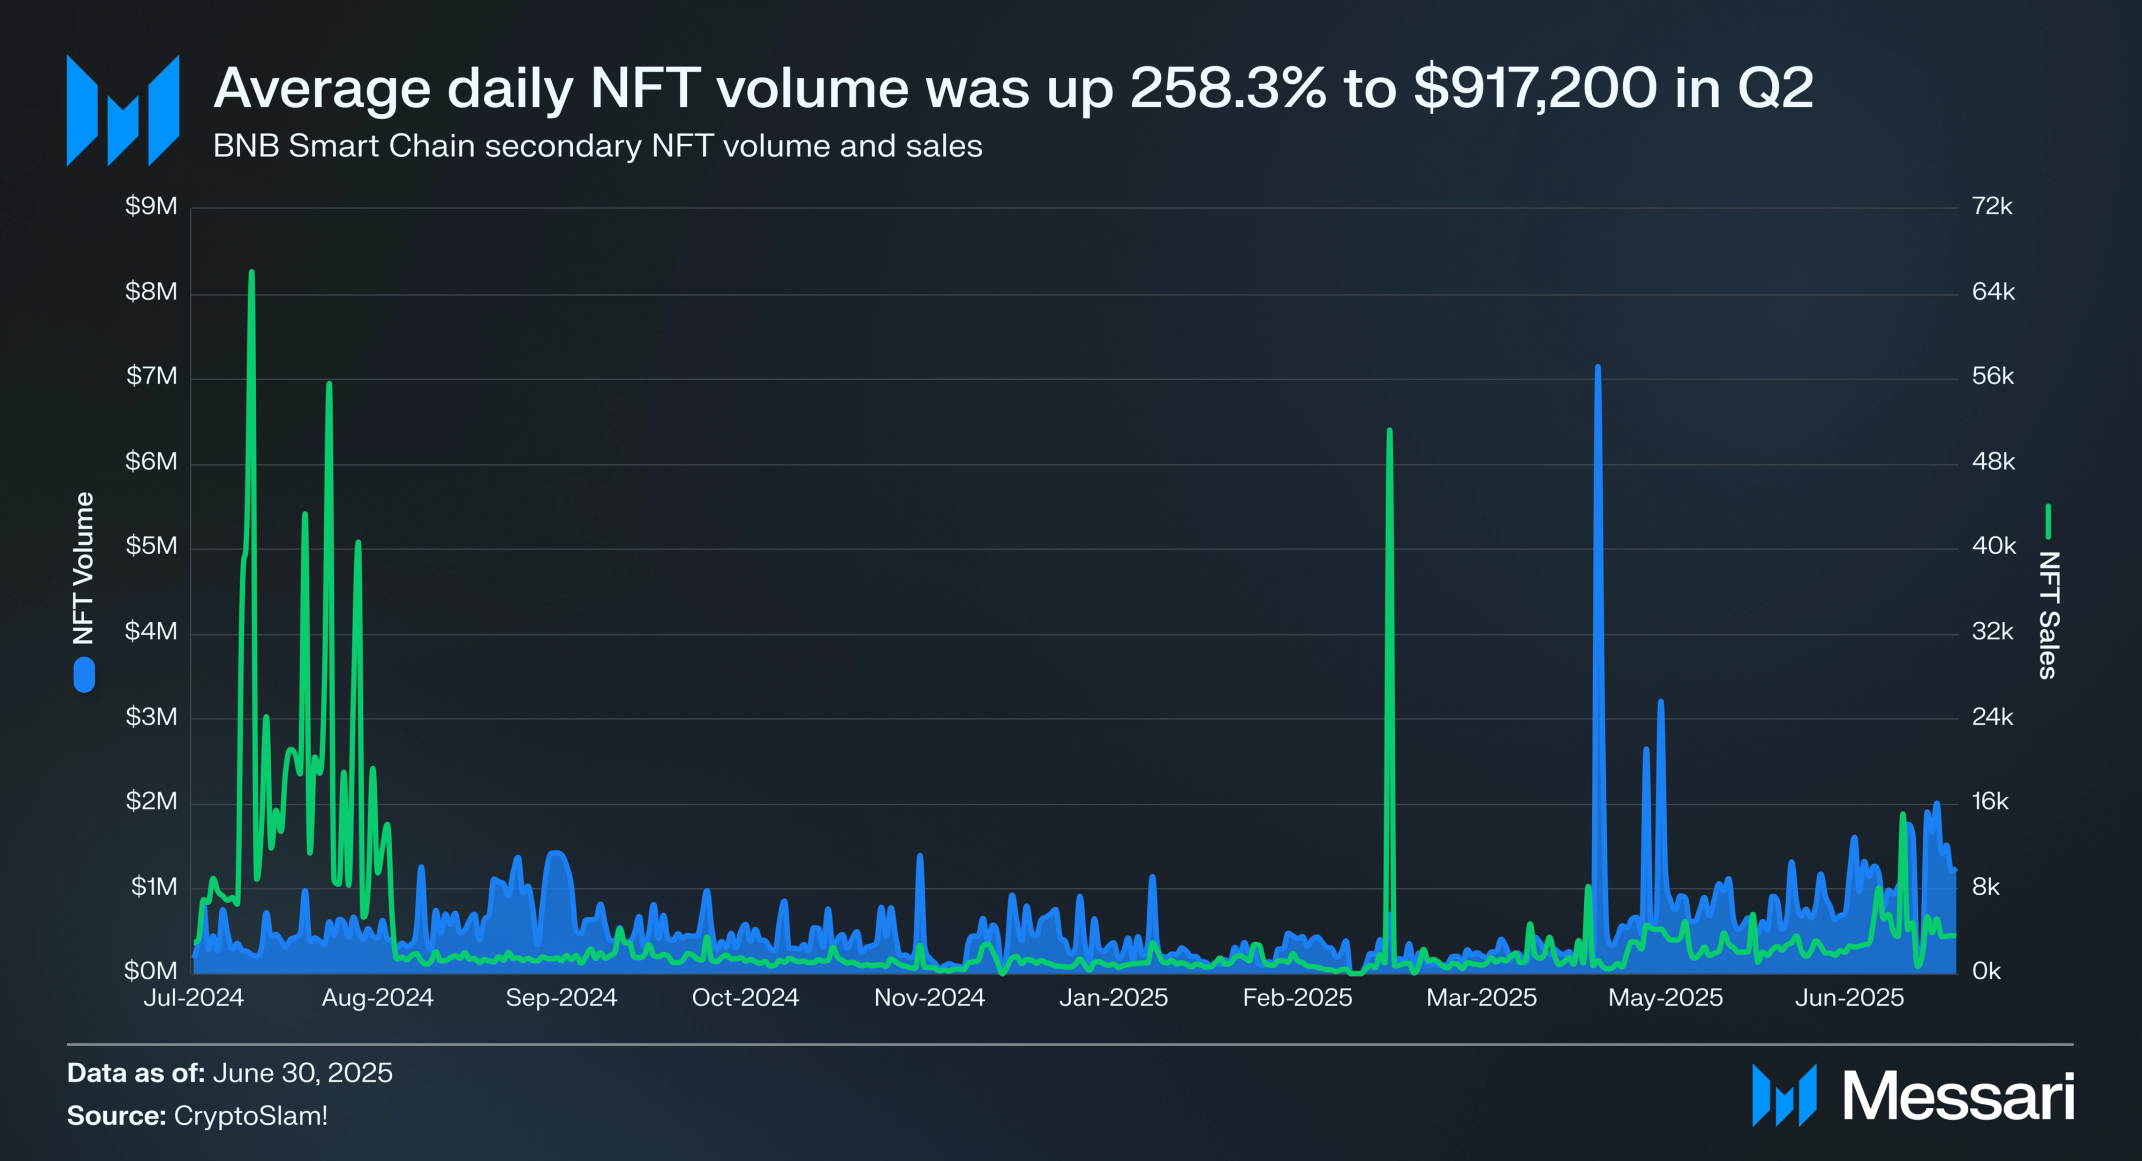2142x1161 pixels.
Task: Click the green spike peak near Feb-2025
Action: click(1390, 432)
